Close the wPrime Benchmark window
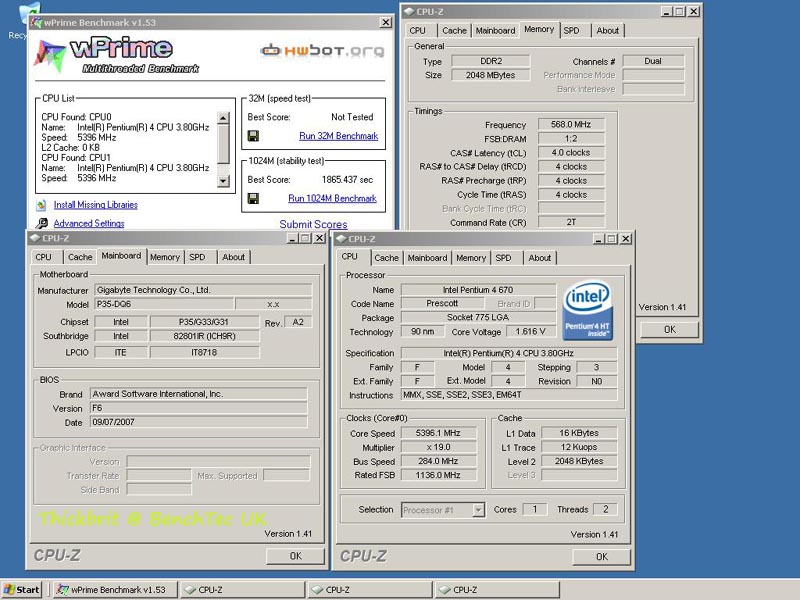Viewport: 800px width, 600px height. point(386,22)
